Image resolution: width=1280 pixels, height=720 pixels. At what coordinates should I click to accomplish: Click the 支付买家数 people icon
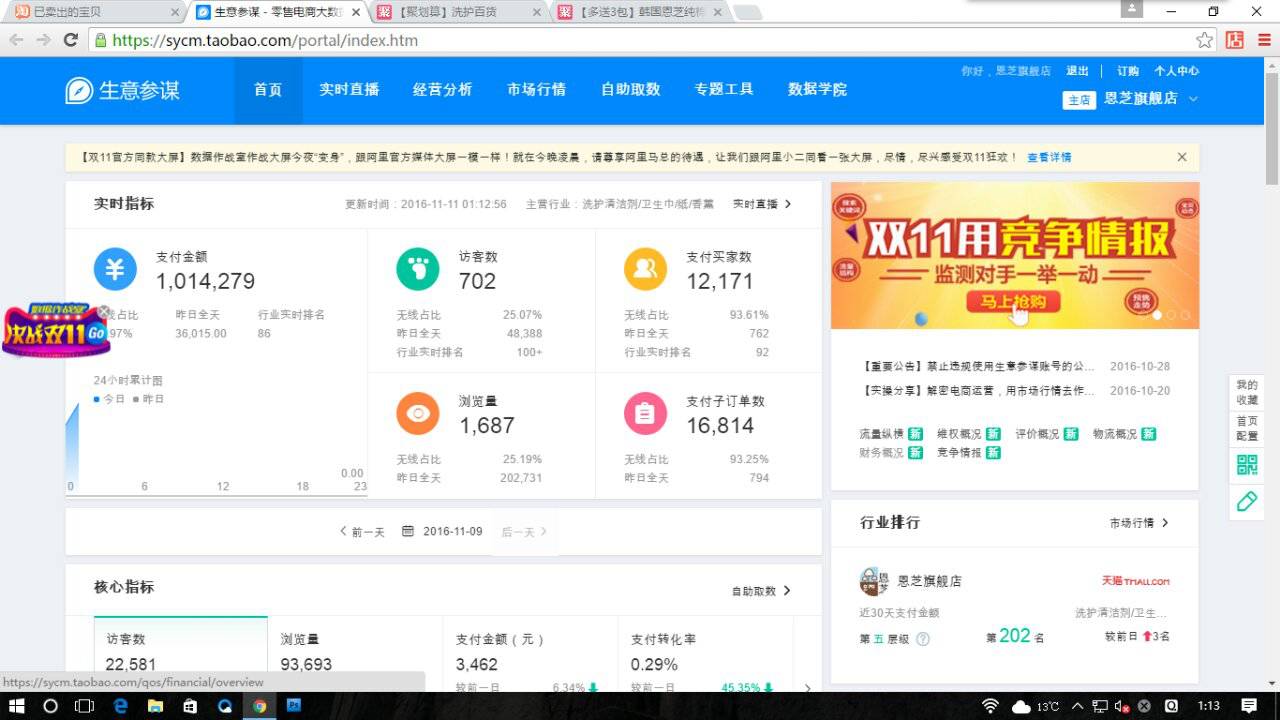click(x=645, y=269)
